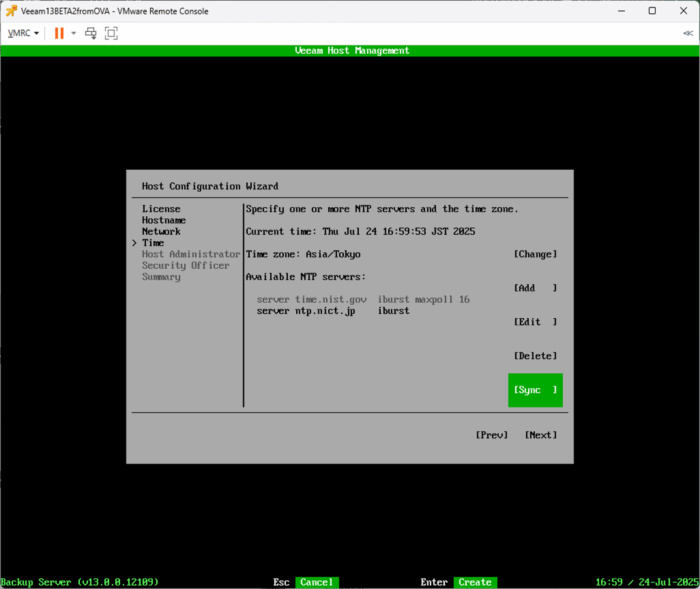Click the Edit NTP server button

coord(535,322)
